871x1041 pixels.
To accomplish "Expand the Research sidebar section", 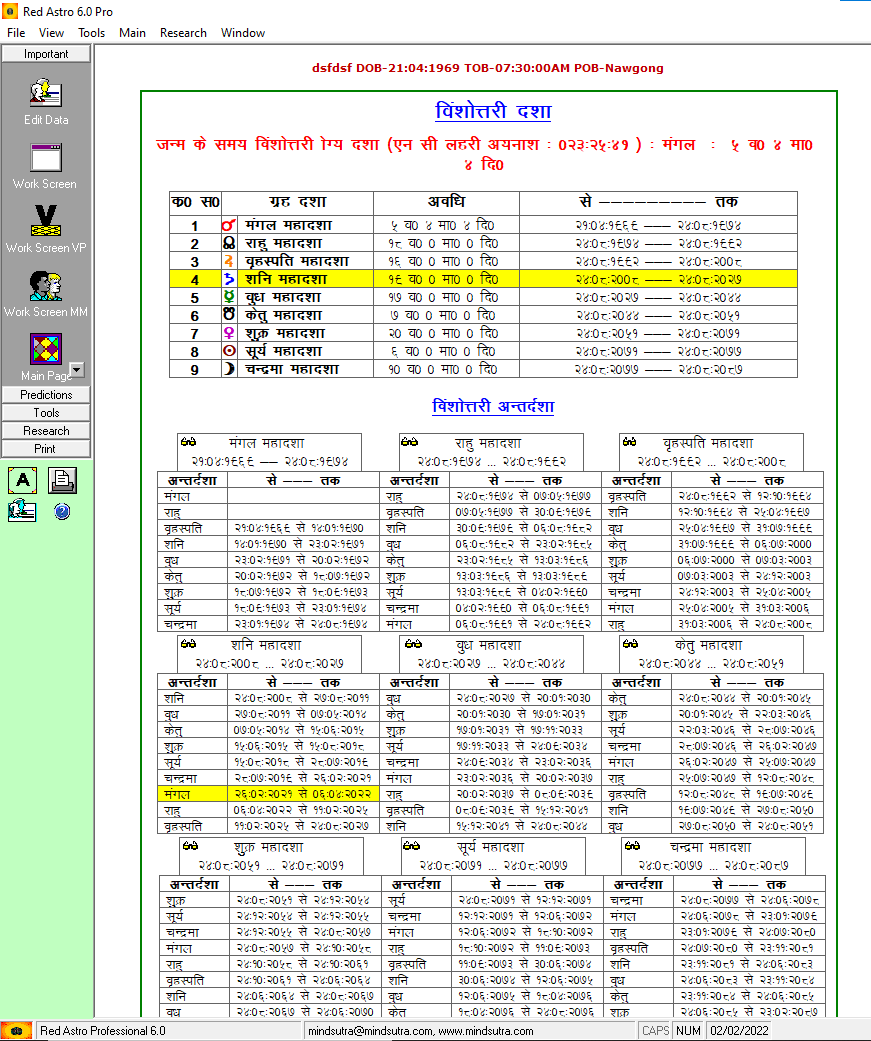I will 46,431.
